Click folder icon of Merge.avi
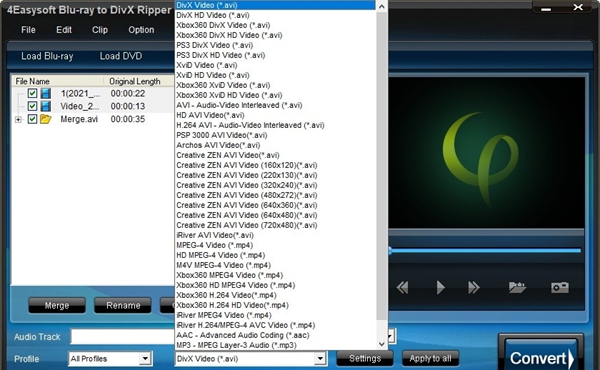This screenshot has width=600, height=370. click(x=46, y=119)
